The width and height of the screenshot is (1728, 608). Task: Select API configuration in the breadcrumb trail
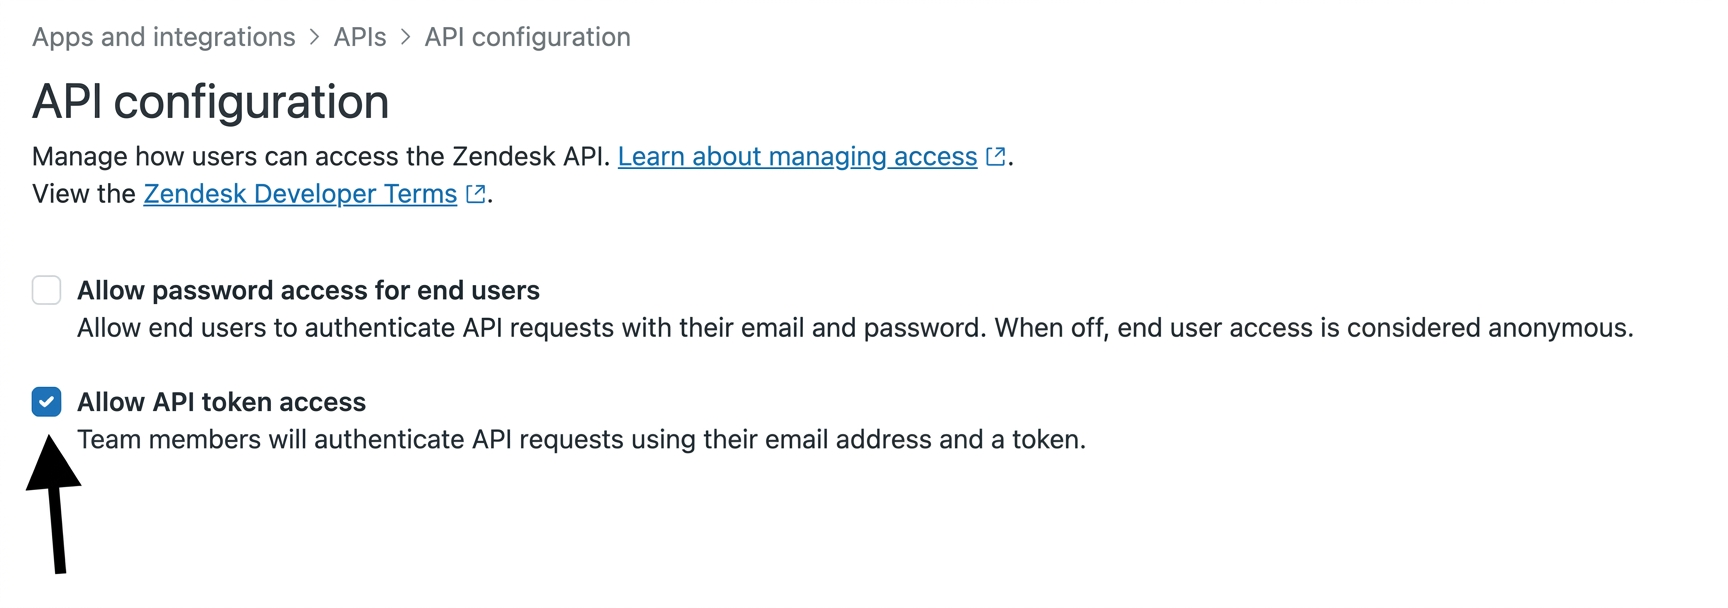527,37
